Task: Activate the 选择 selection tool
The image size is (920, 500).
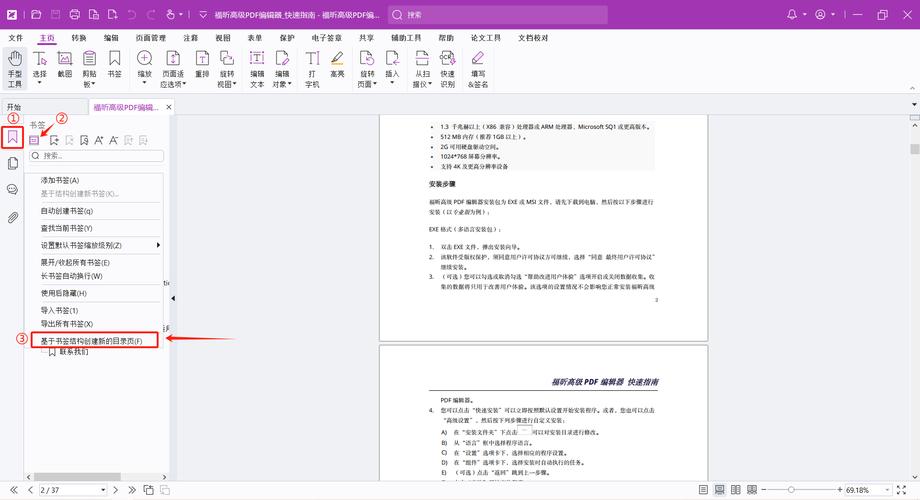Action: [39, 68]
